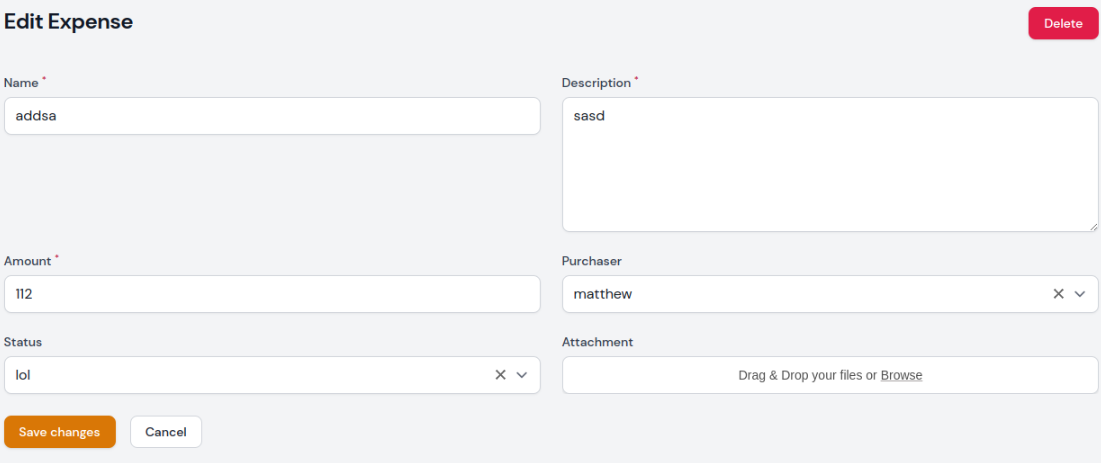Click the Name field label
Viewport: 1101px width, 463px height.
(x=21, y=83)
